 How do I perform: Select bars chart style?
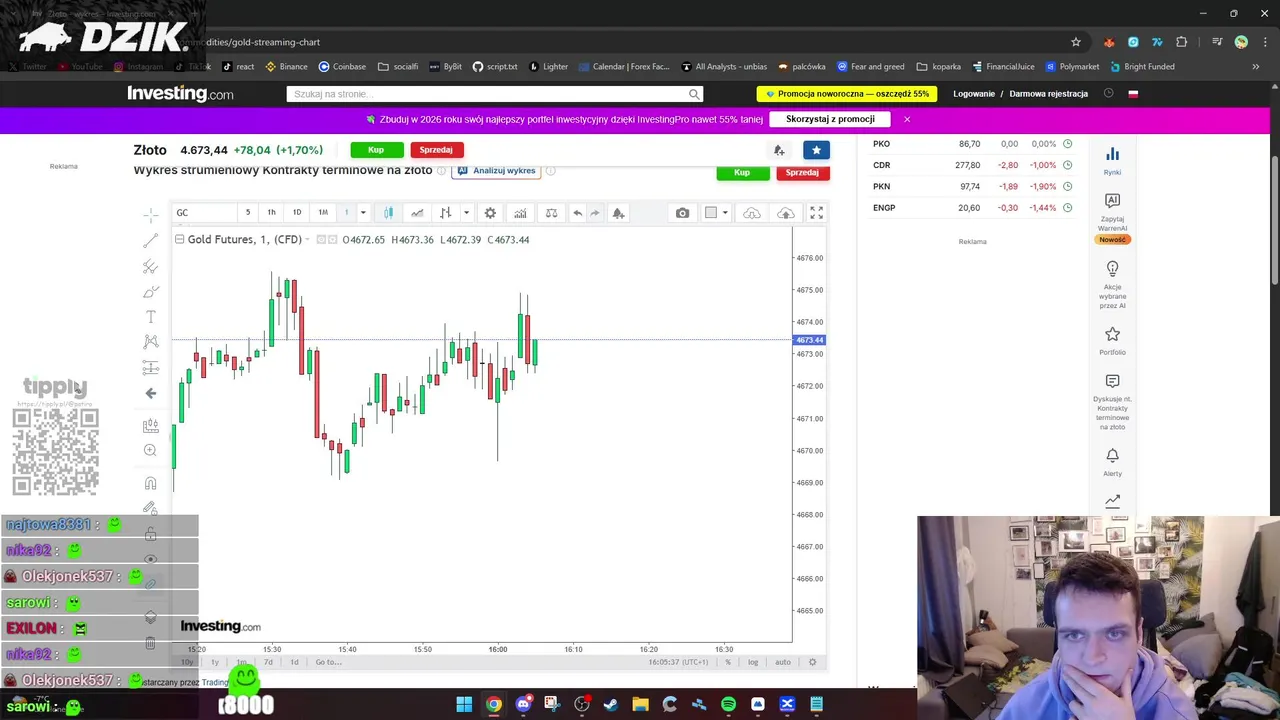[446, 213]
